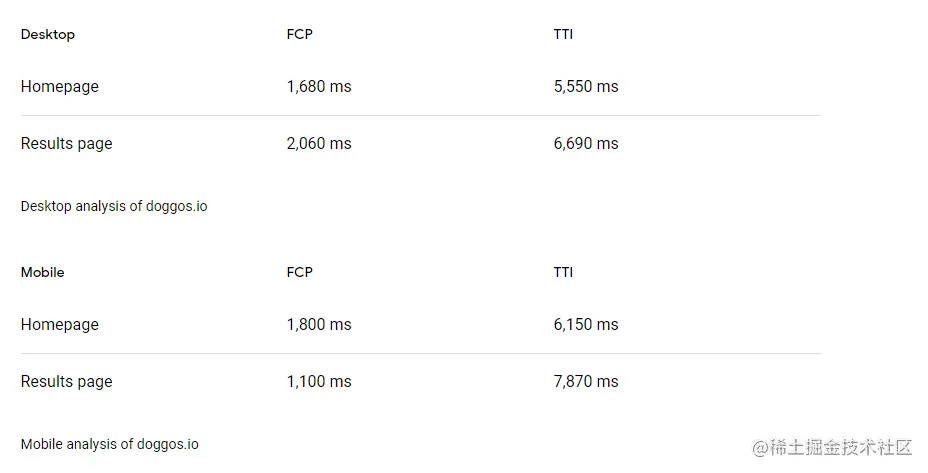Viewport: 928px width, 473px height.
Task: Click the 7,870 ms TTI value
Action: (586, 382)
